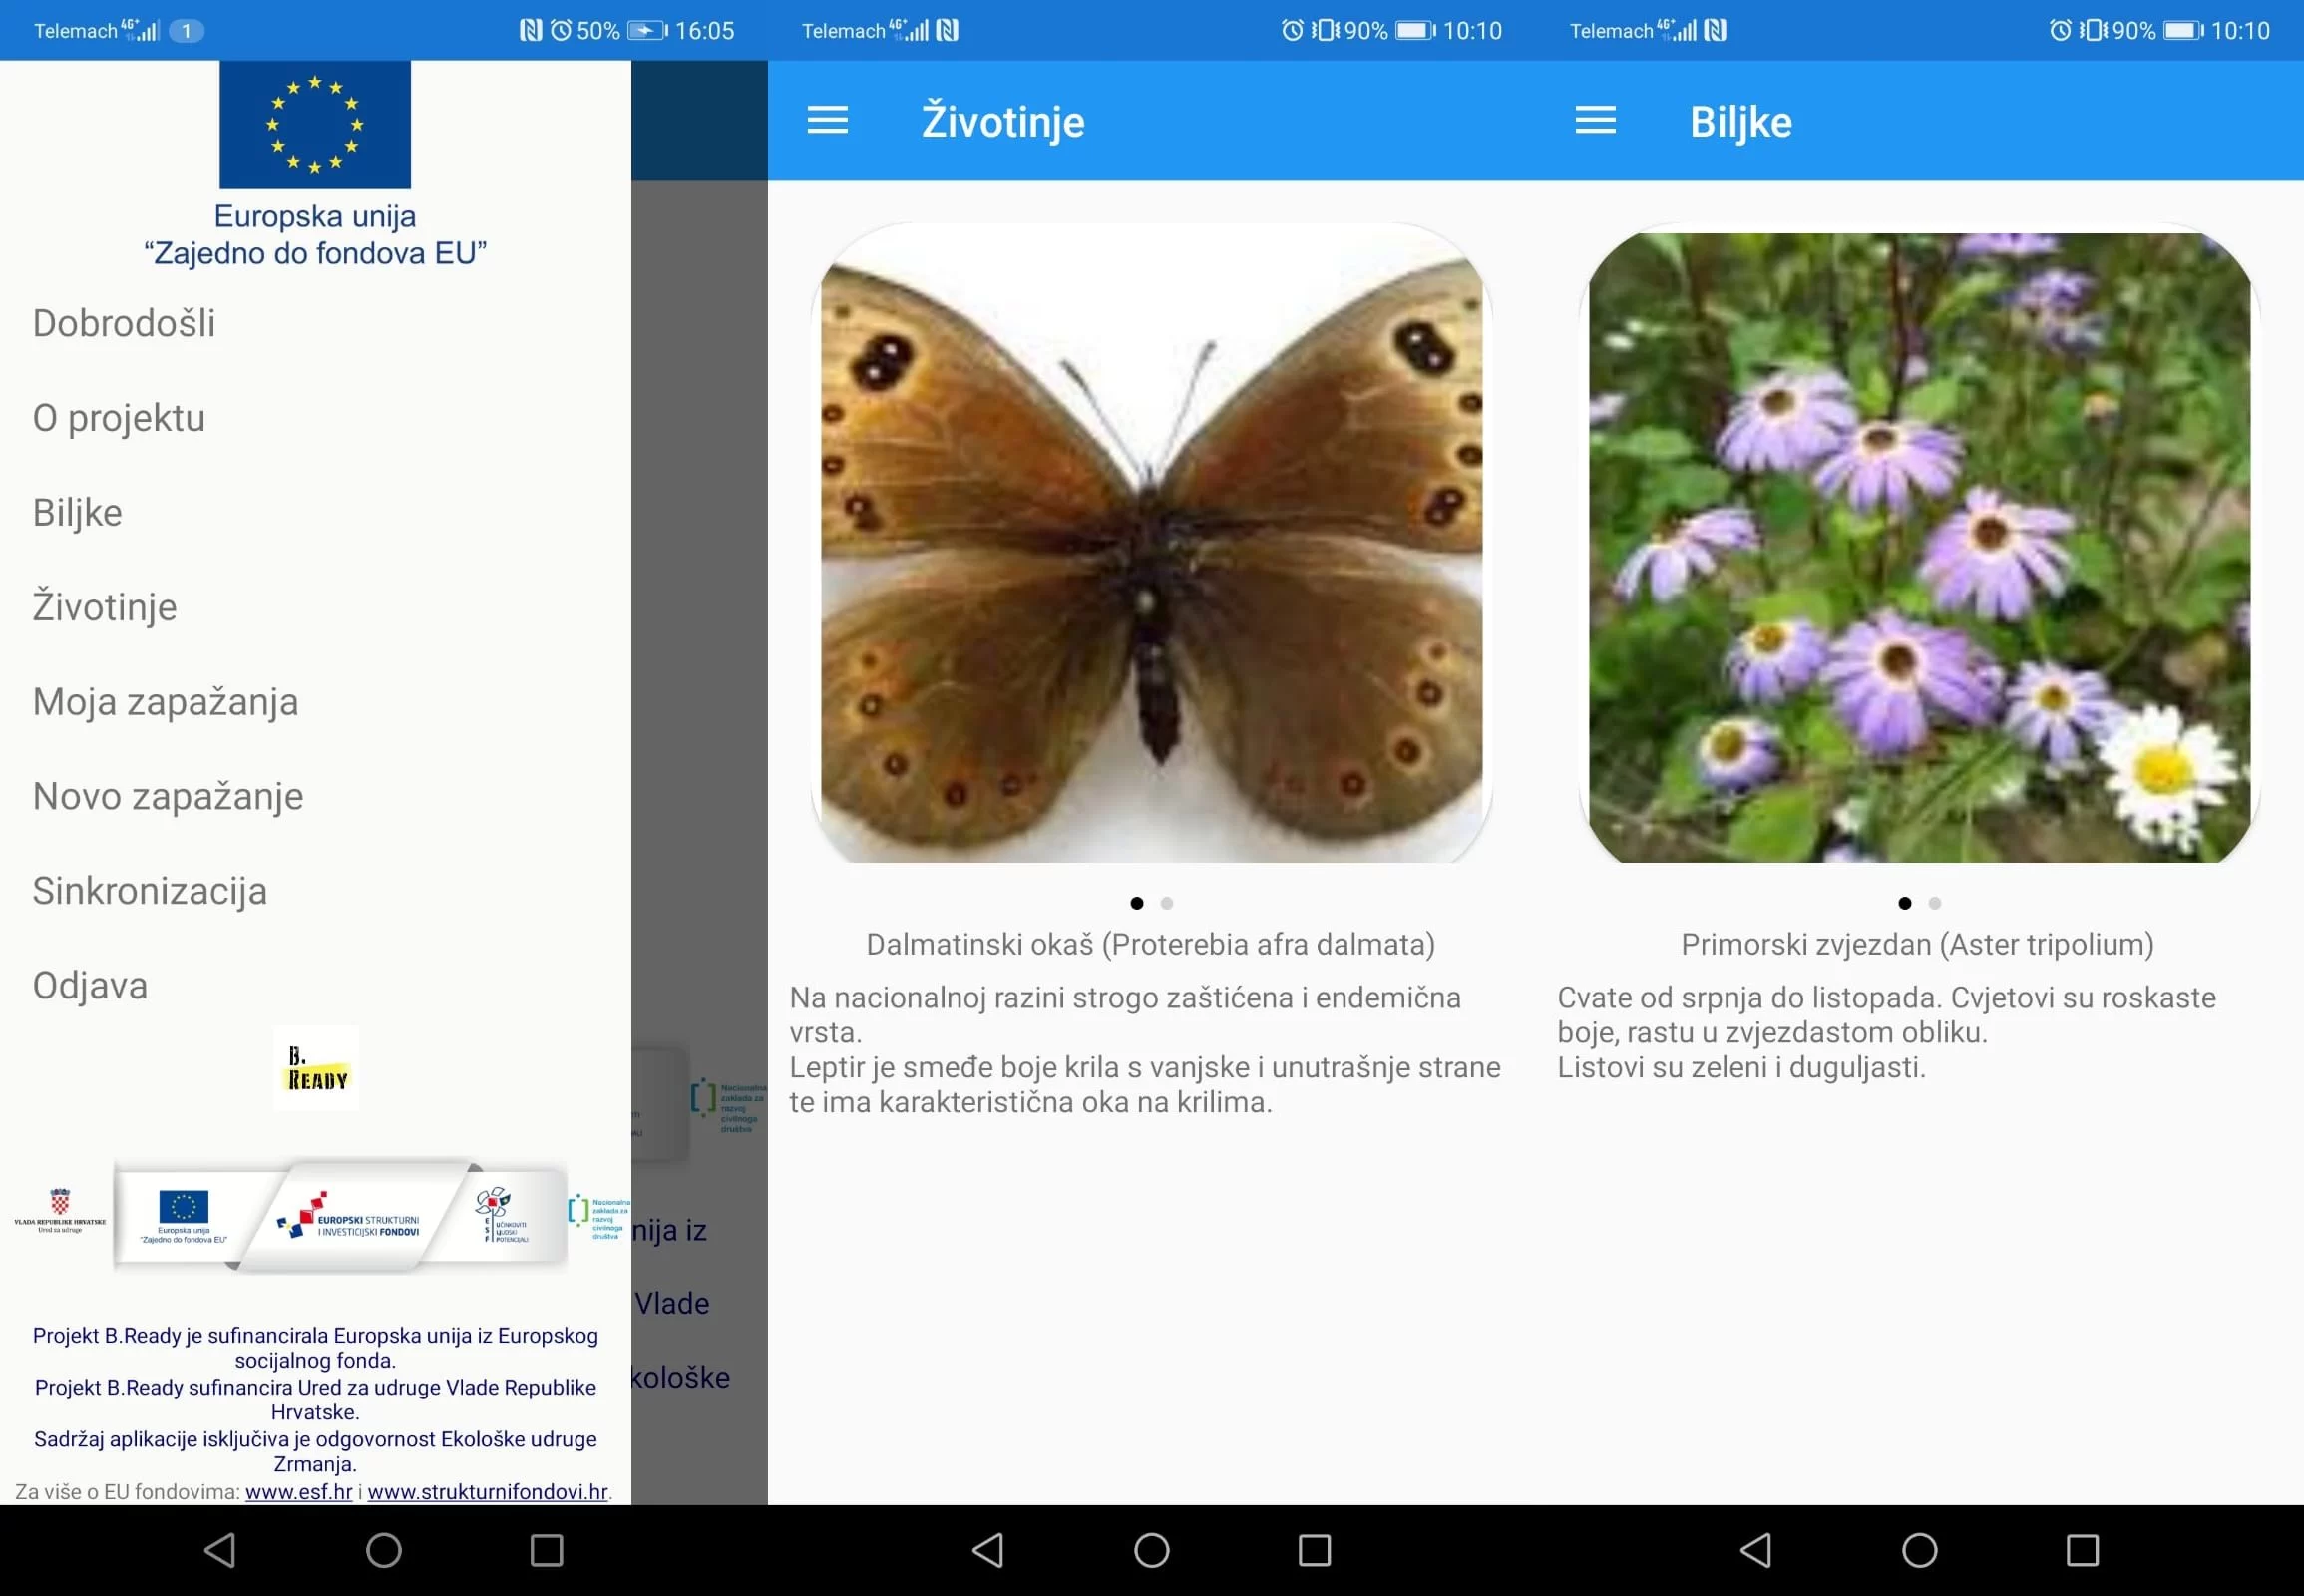The width and height of the screenshot is (2304, 1596).
Task: Open the www.strukturnifondovi.hr link
Action: 488,1491
